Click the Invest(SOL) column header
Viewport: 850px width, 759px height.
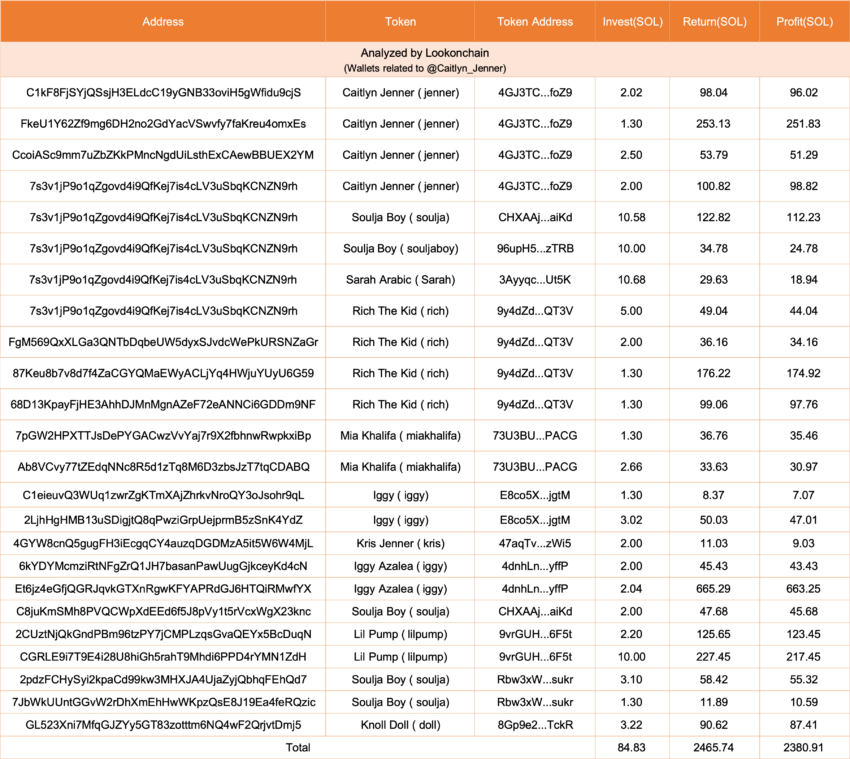pyautogui.click(x=632, y=22)
